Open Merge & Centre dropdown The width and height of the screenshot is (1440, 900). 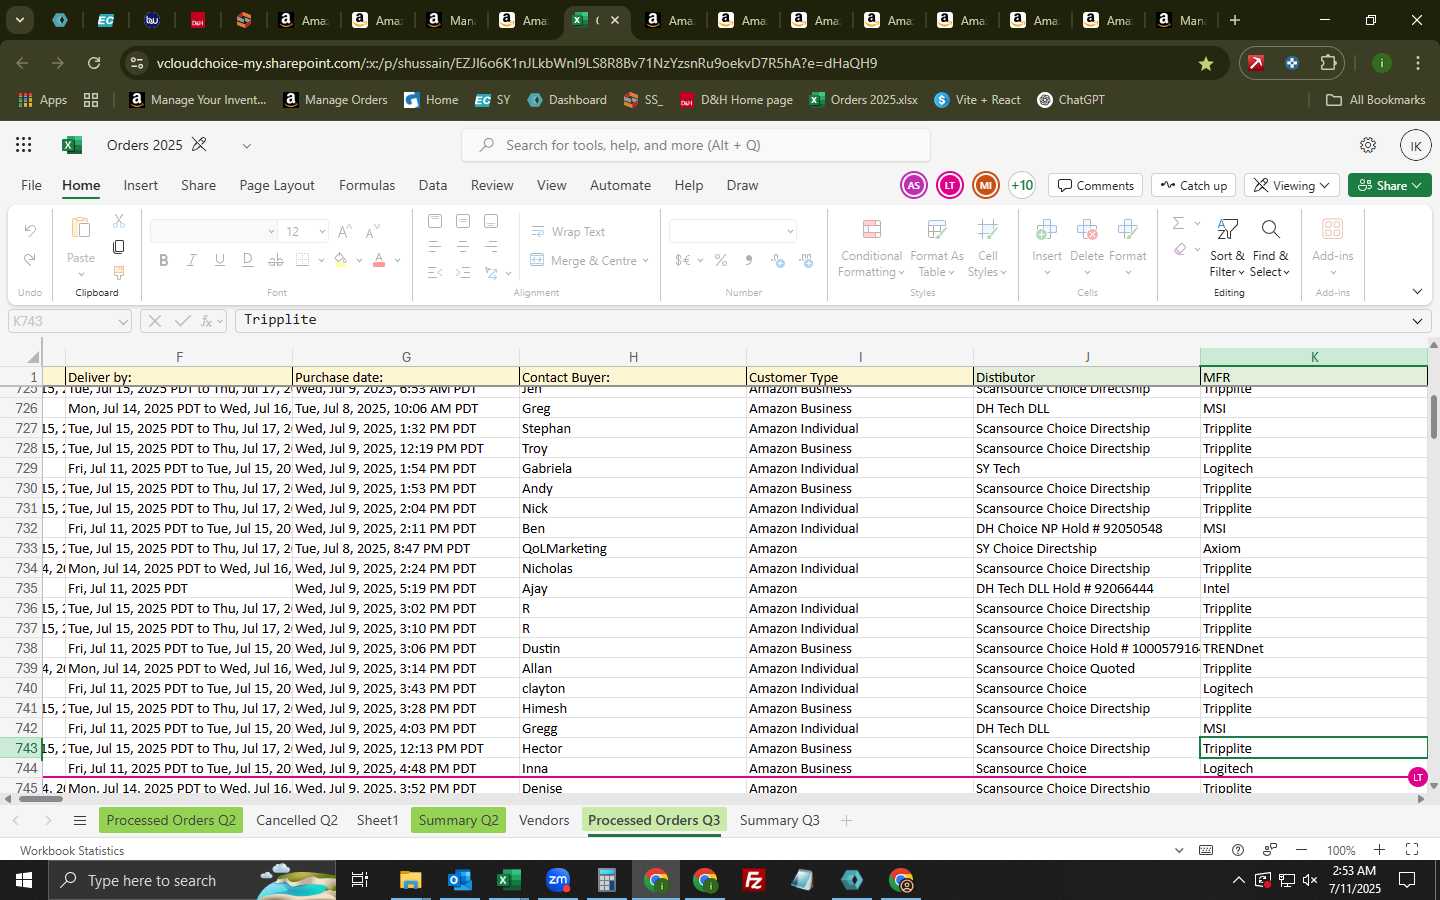tap(646, 260)
